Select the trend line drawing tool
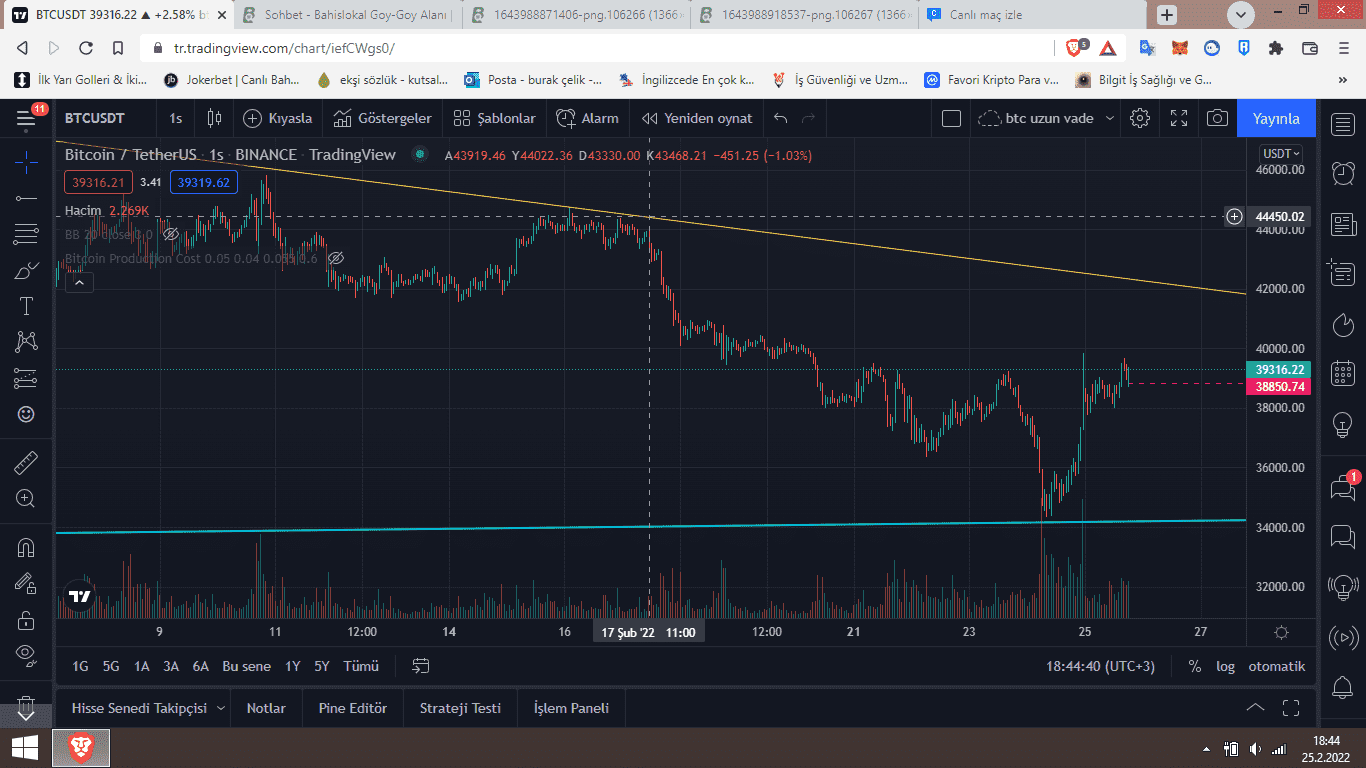Image resolution: width=1366 pixels, height=768 pixels. [x=26, y=198]
